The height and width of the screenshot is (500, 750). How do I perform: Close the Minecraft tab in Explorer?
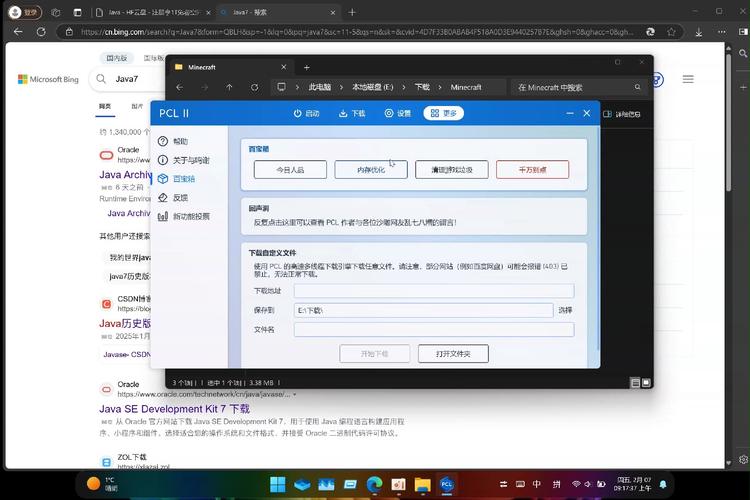[284, 67]
